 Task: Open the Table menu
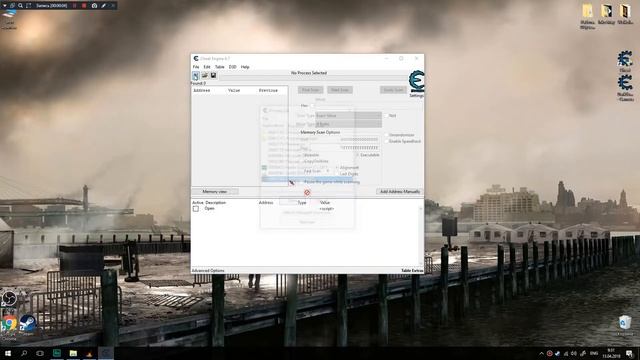(x=220, y=67)
